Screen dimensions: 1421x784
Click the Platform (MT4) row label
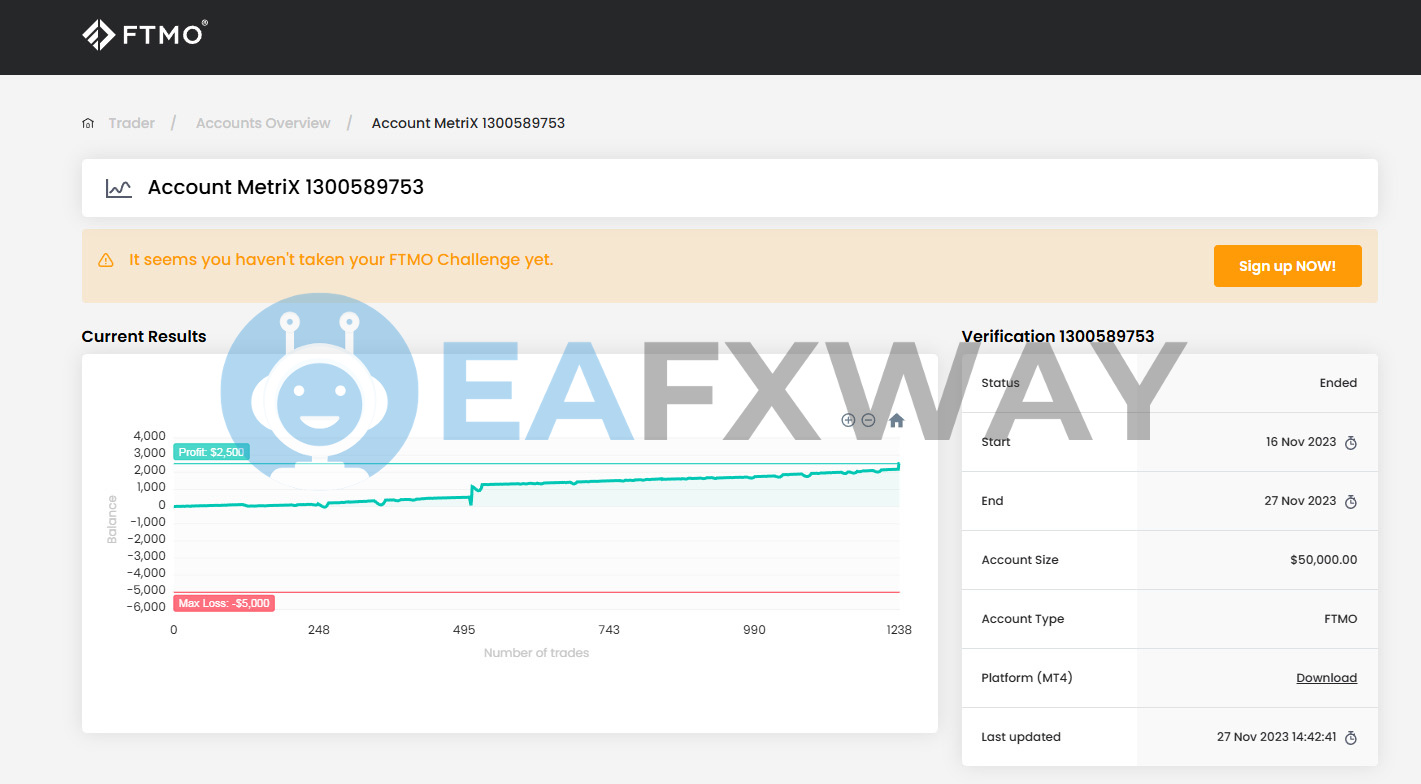1027,678
